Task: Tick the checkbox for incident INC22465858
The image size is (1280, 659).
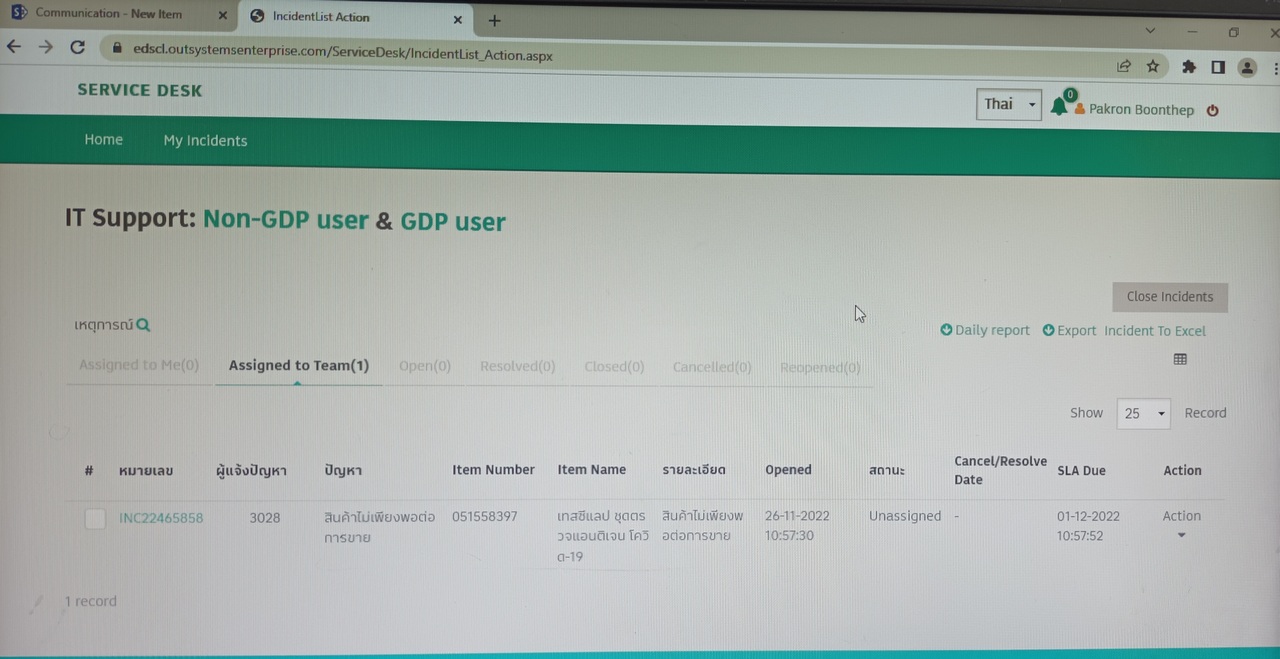Action: pos(95,519)
